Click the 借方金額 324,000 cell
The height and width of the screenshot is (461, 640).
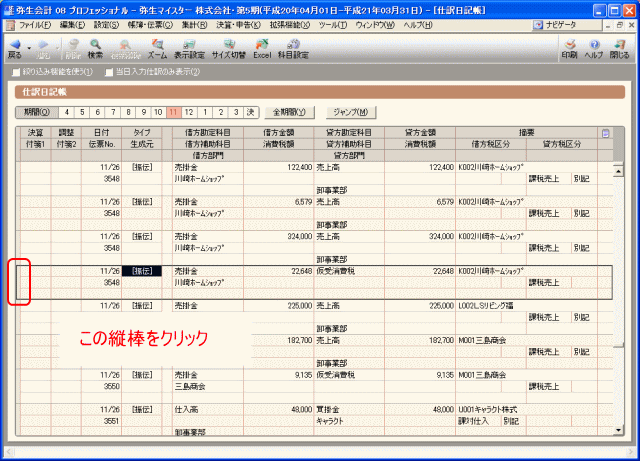279,236
